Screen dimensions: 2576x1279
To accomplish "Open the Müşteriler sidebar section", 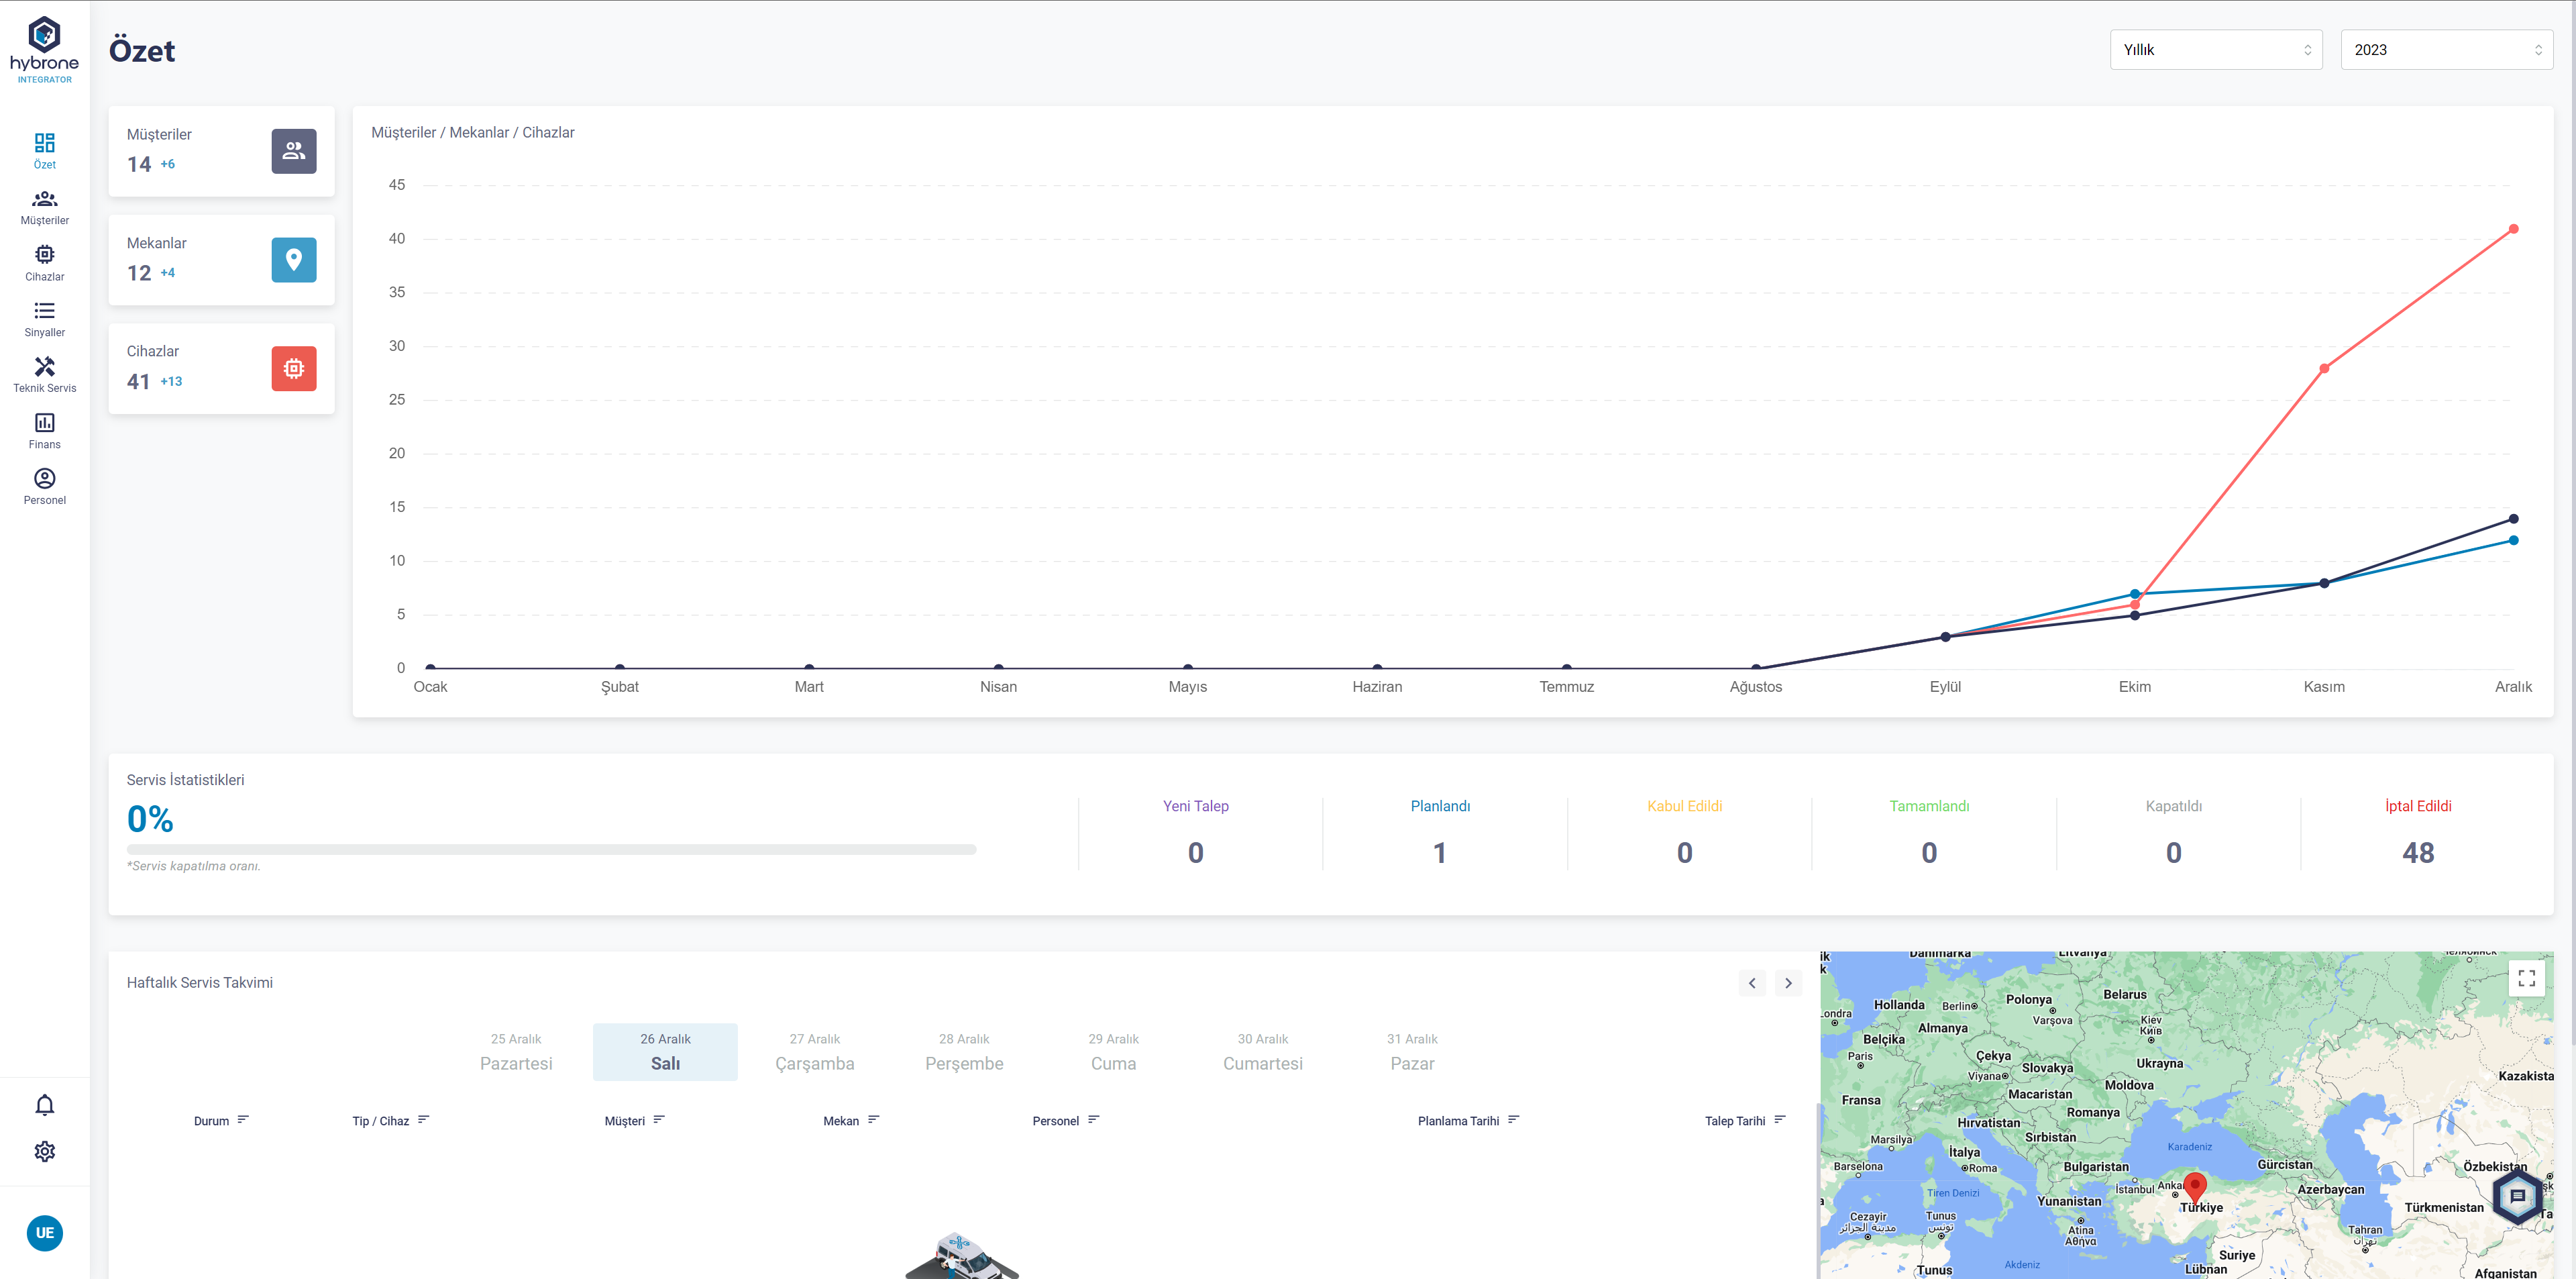I will pyautogui.click(x=44, y=207).
